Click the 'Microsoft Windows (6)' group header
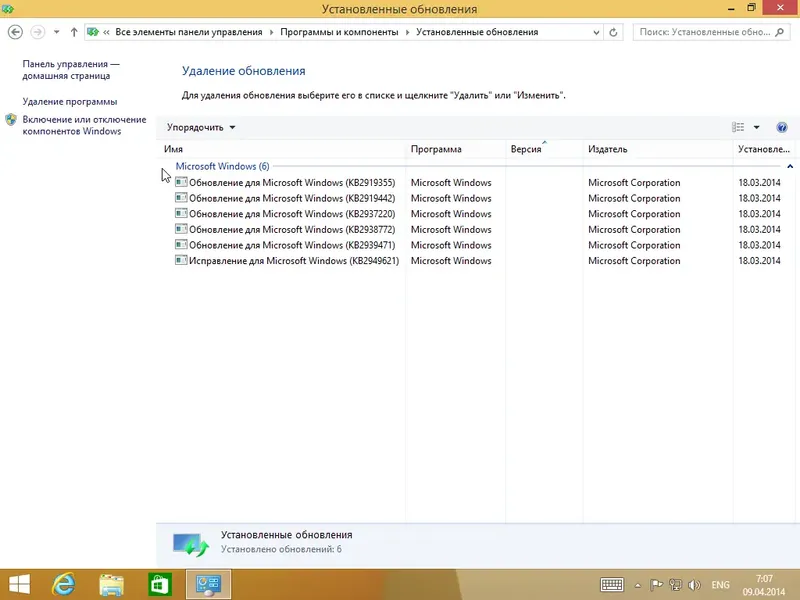This screenshot has height=600, width=800. 222,166
